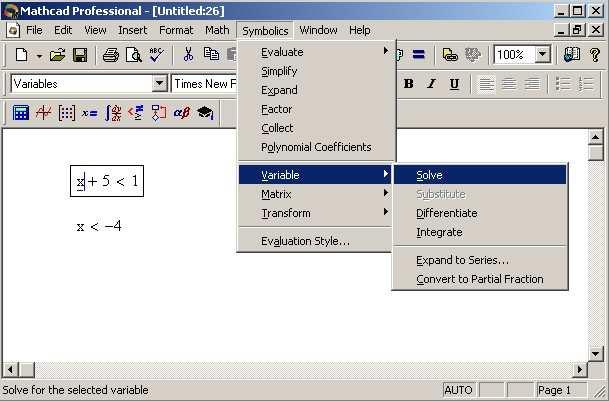Click the result x < -4
This screenshot has height=401, width=609.
99,227
